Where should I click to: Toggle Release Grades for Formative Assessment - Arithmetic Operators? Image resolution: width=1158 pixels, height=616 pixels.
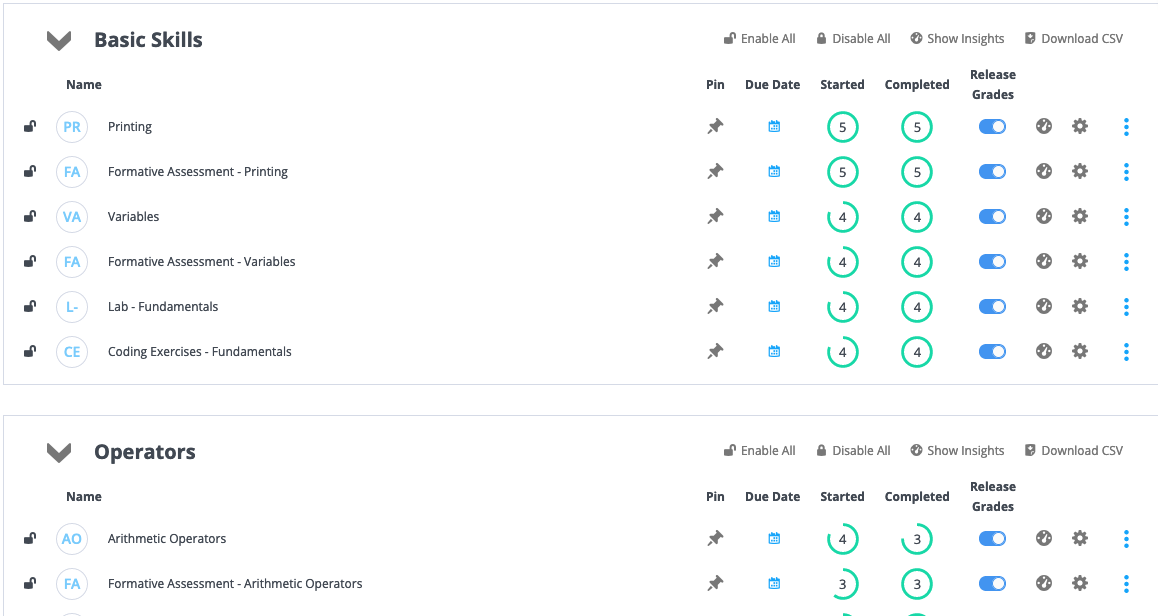[993, 584]
